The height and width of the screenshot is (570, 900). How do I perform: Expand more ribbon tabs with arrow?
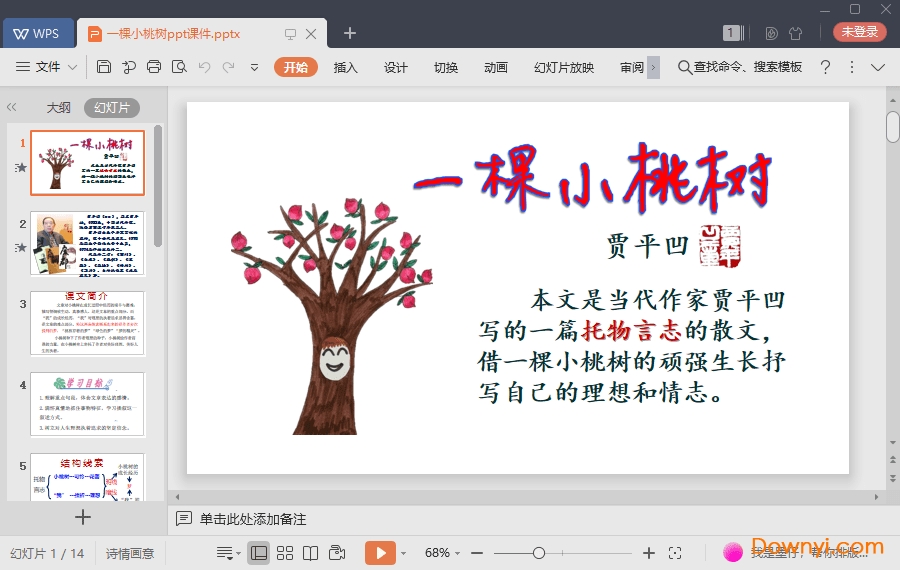(x=653, y=67)
